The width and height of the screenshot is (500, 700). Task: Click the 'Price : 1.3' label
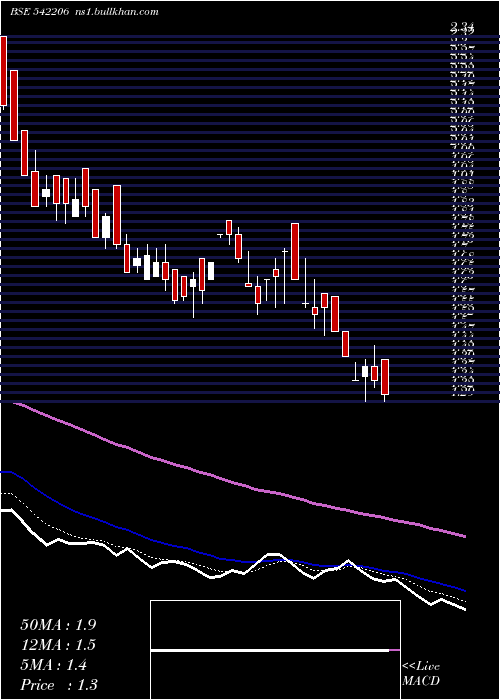tap(59, 685)
